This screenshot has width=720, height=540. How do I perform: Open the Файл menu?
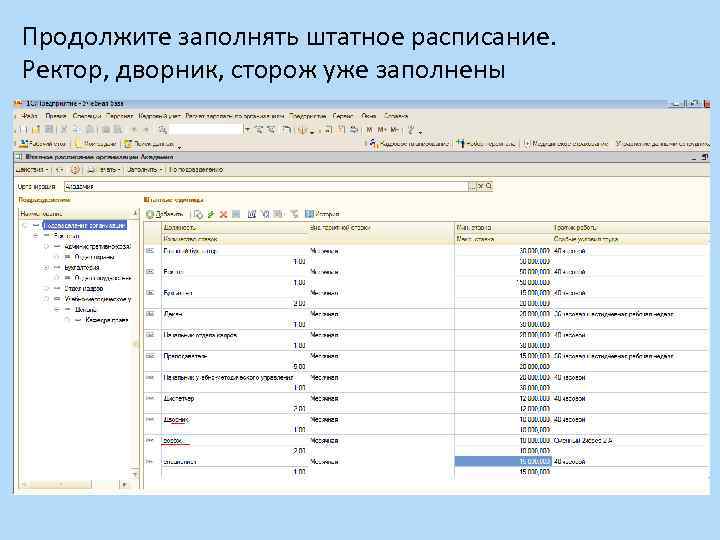[29, 116]
